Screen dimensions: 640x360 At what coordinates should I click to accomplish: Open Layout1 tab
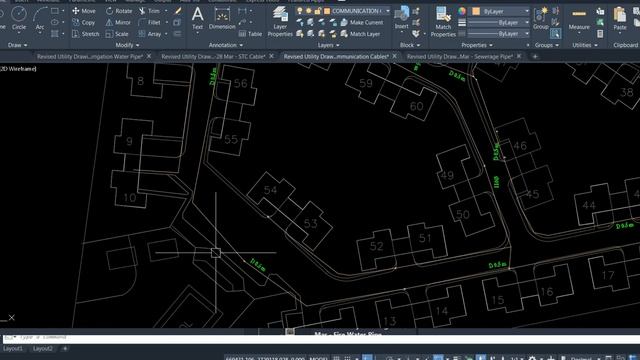click(13, 349)
